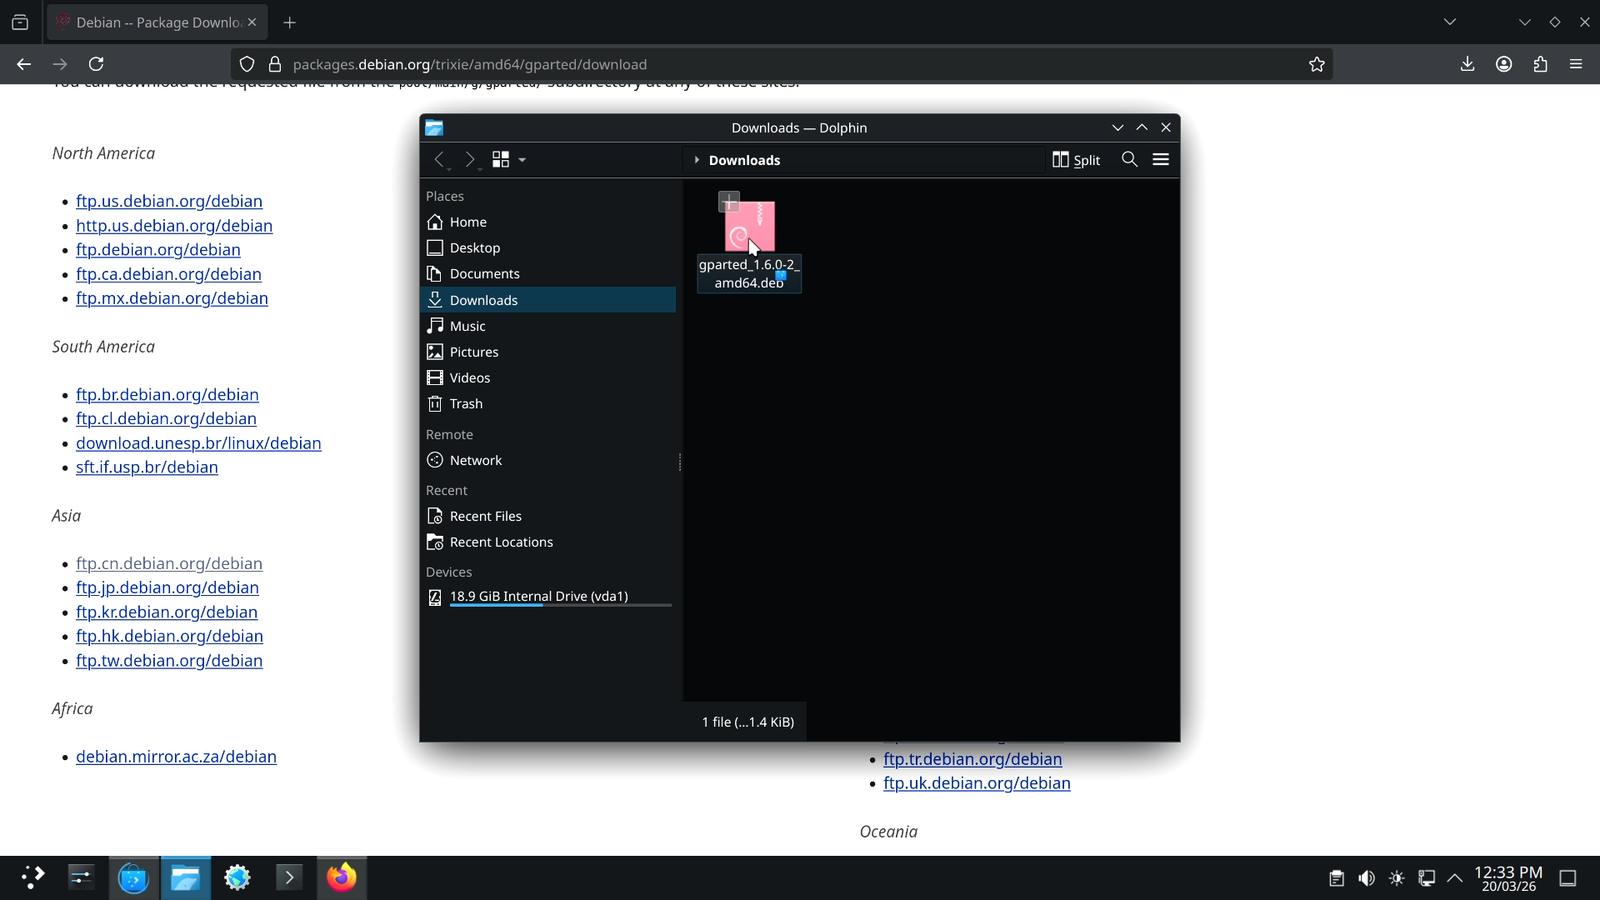Click Dolphin window icon in title bar

pyautogui.click(x=434, y=128)
